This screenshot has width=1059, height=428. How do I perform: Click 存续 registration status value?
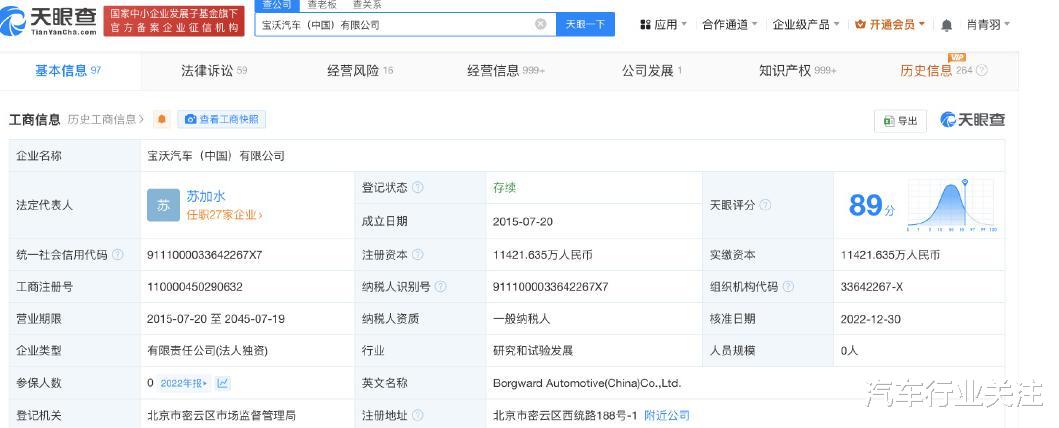504,188
